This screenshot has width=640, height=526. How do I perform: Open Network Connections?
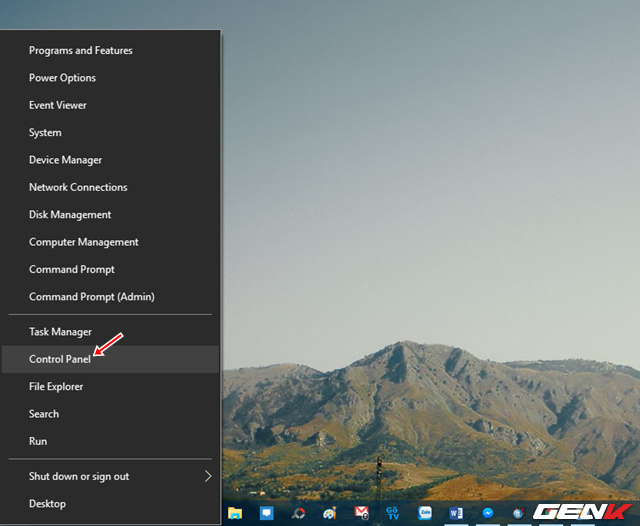[x=78, y=187]
